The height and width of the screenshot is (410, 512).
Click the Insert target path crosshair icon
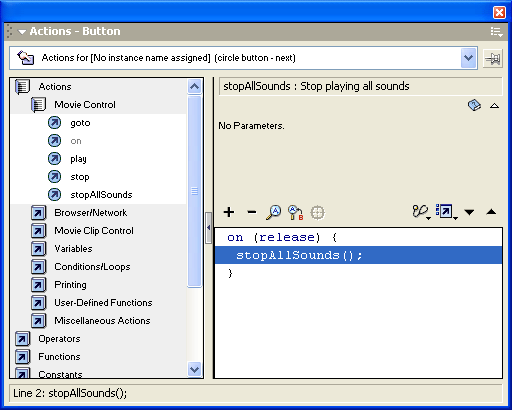point(317,213)
